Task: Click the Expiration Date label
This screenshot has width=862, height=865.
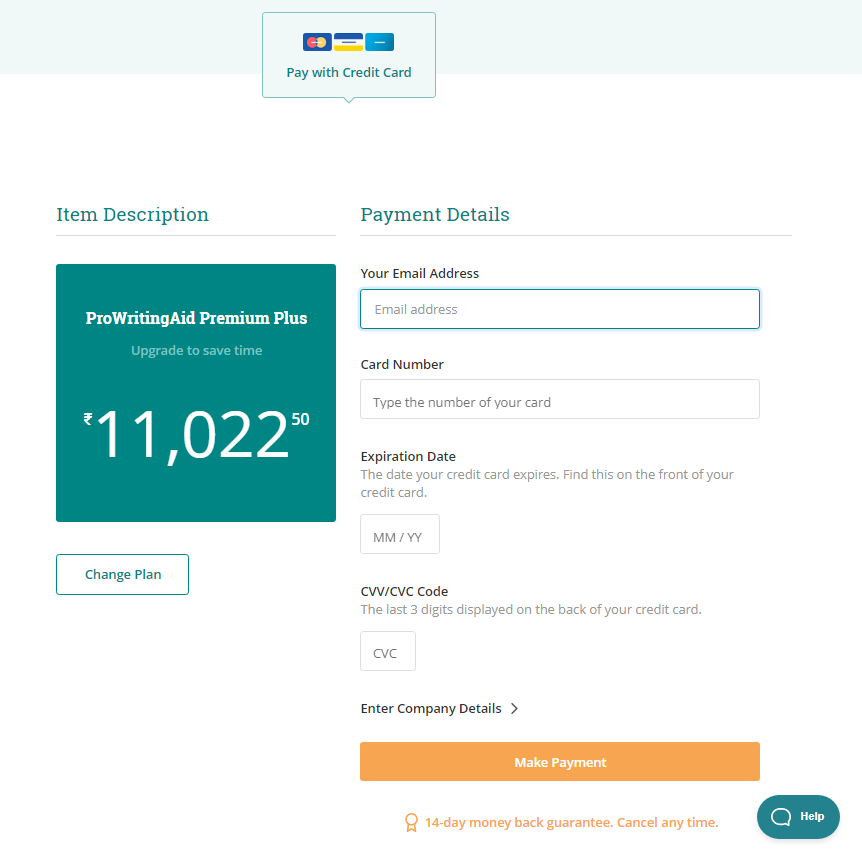Action: tap(408, 456)
